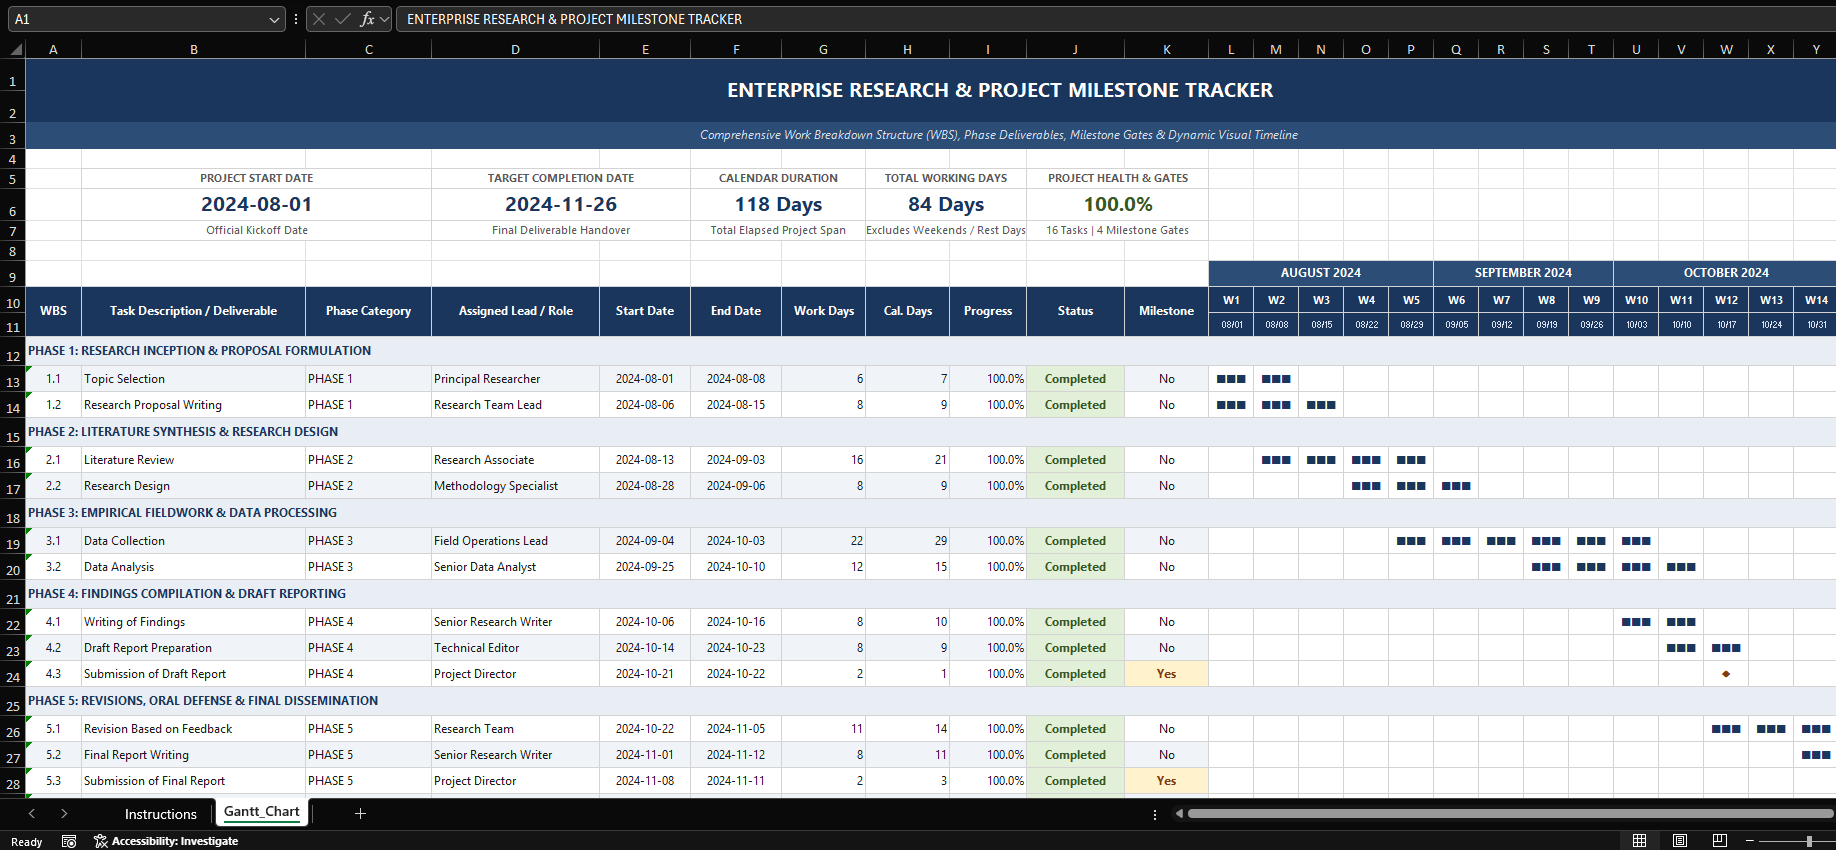The width and height of the screenshot is (1836, 850).
Task: Click next sheet scroll arrow
Action: (64, 813)
